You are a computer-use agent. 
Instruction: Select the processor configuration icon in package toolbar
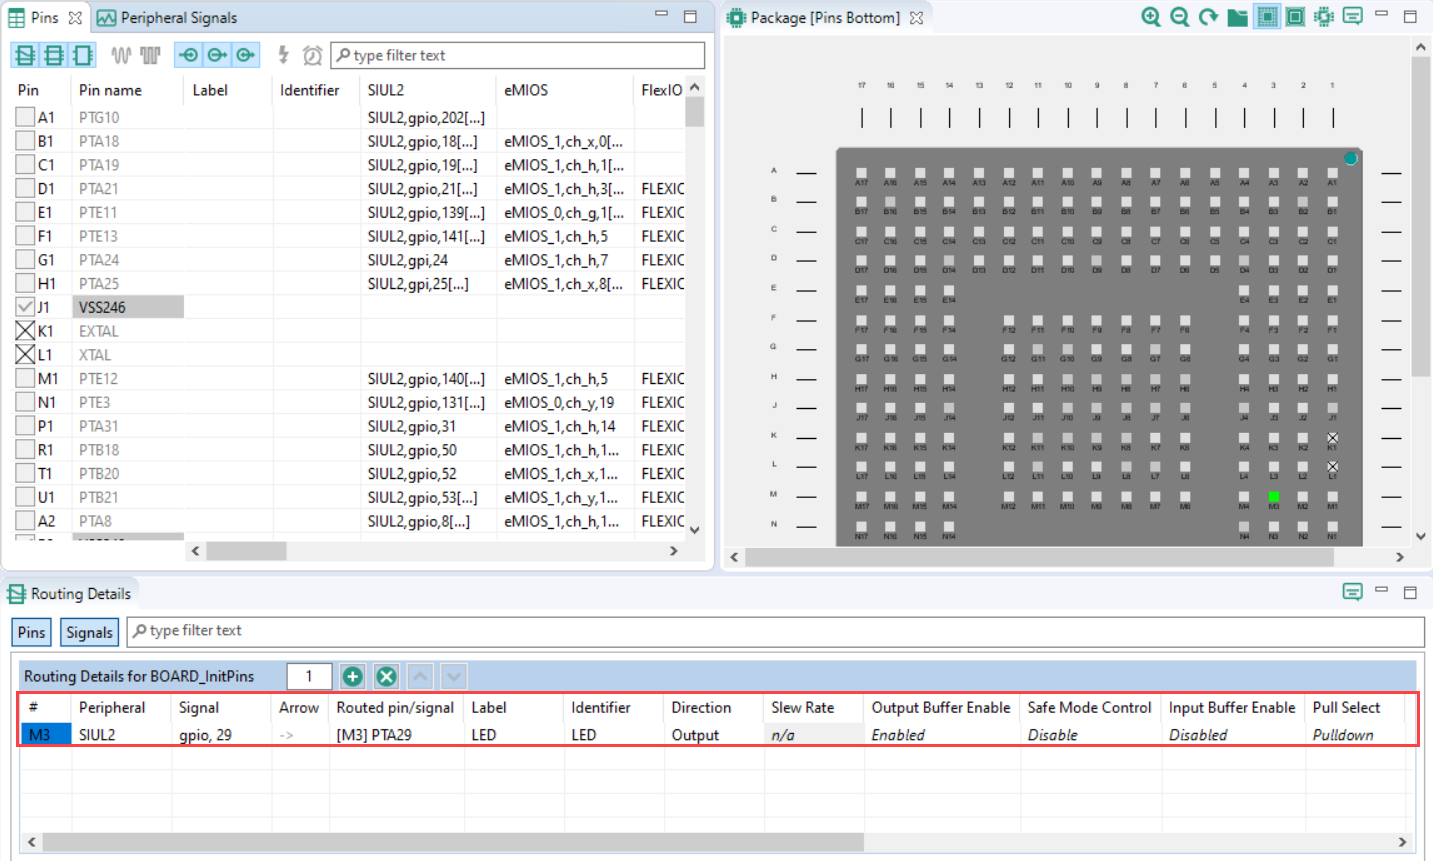point(1323,17)
